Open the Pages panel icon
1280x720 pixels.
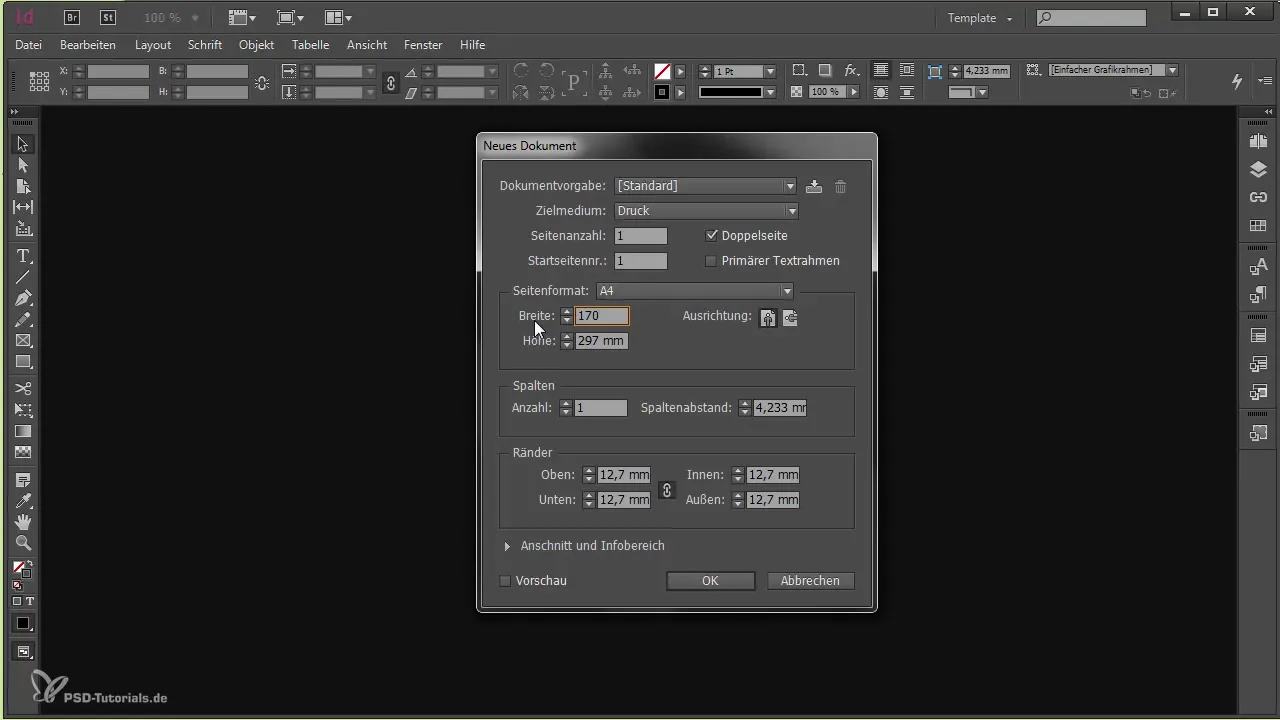[x=1258, y=142]
